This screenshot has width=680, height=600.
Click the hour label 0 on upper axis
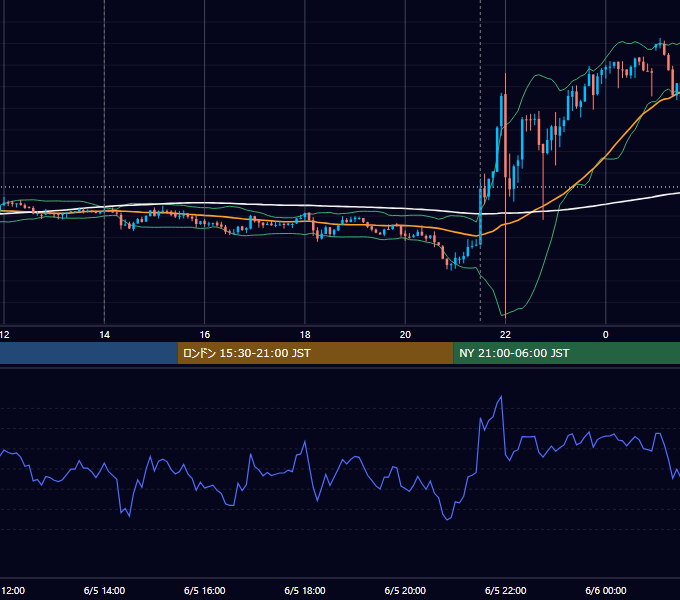[x=605, y=335]
